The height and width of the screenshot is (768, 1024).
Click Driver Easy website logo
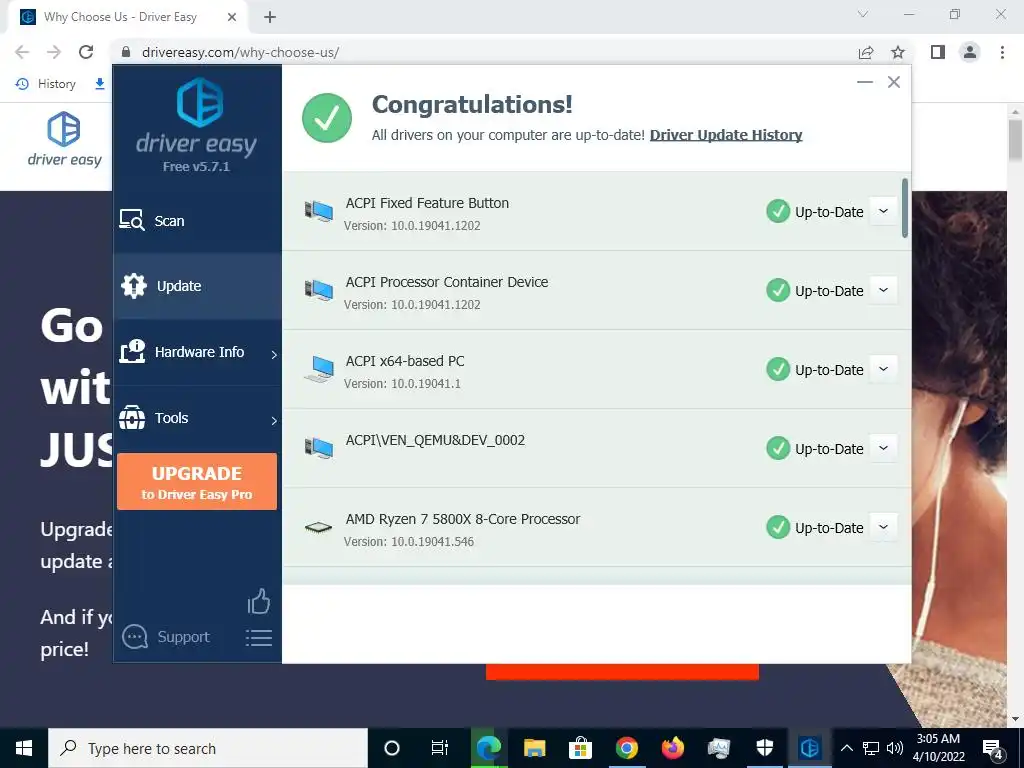64,139
